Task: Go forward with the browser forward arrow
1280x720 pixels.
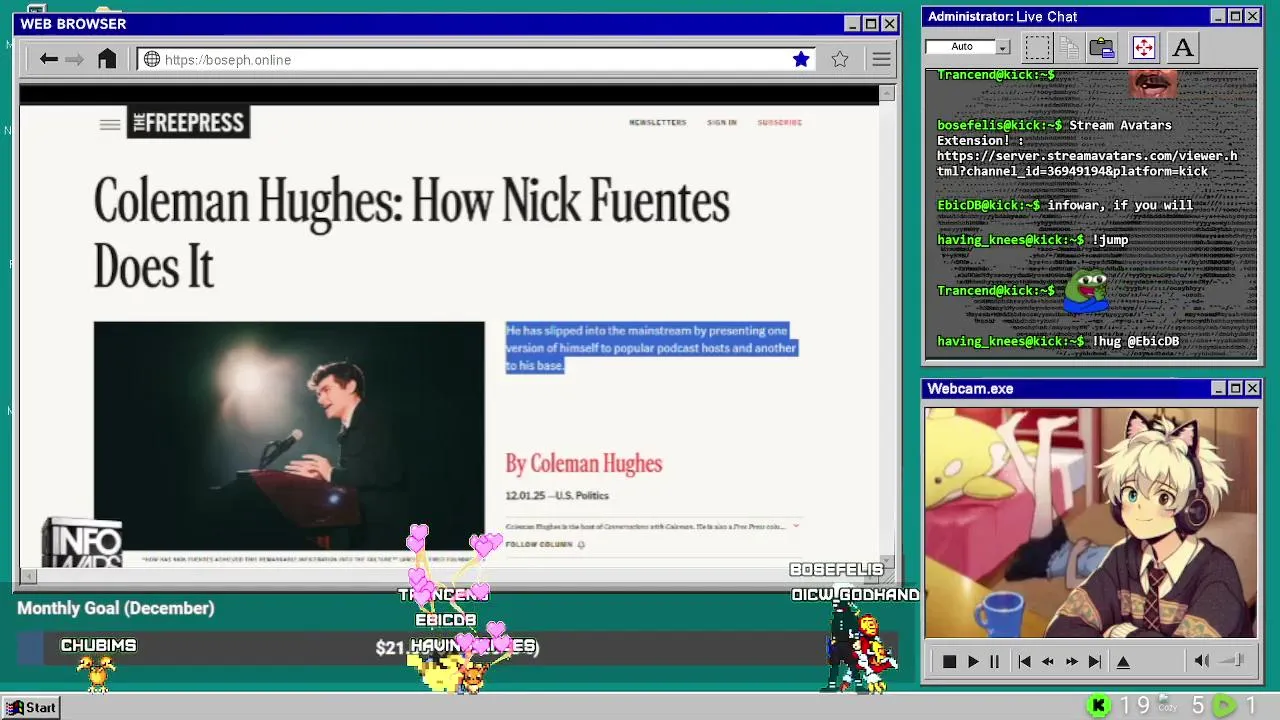Action: point(75,59)
